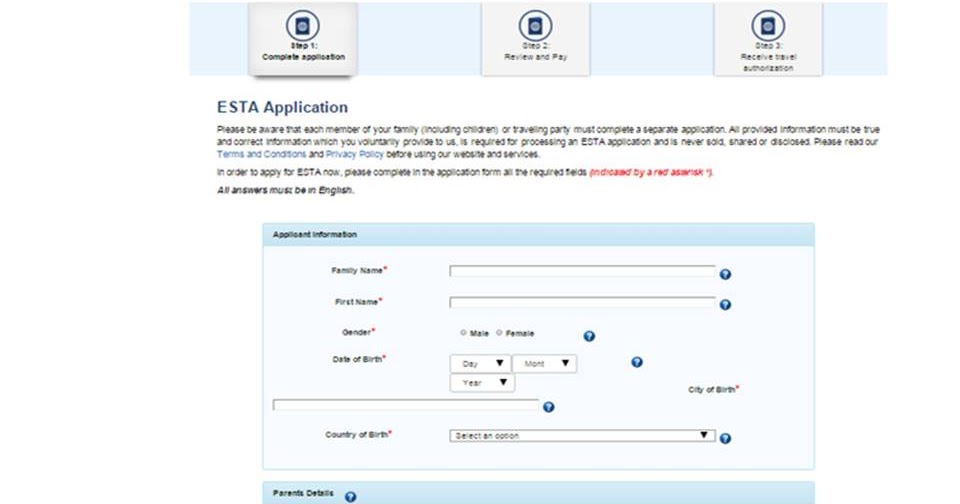This screenshot has width=960, height=504.
Task: Click 'All answers must be in English' text
Action: pyautogui.click(x=285, y=190)
